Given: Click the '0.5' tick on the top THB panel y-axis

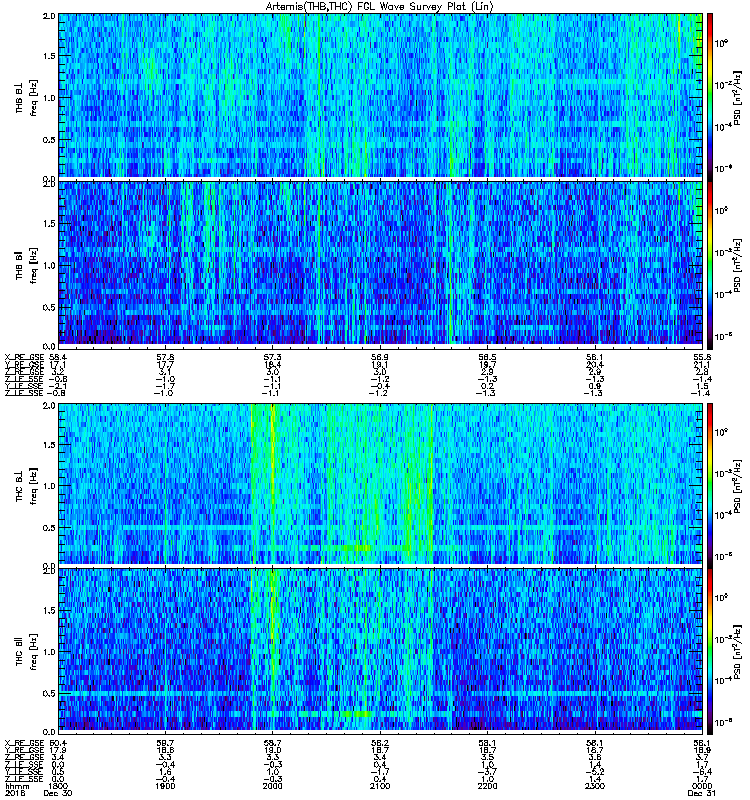Looking at the screenshot, I should coord(49,140).
